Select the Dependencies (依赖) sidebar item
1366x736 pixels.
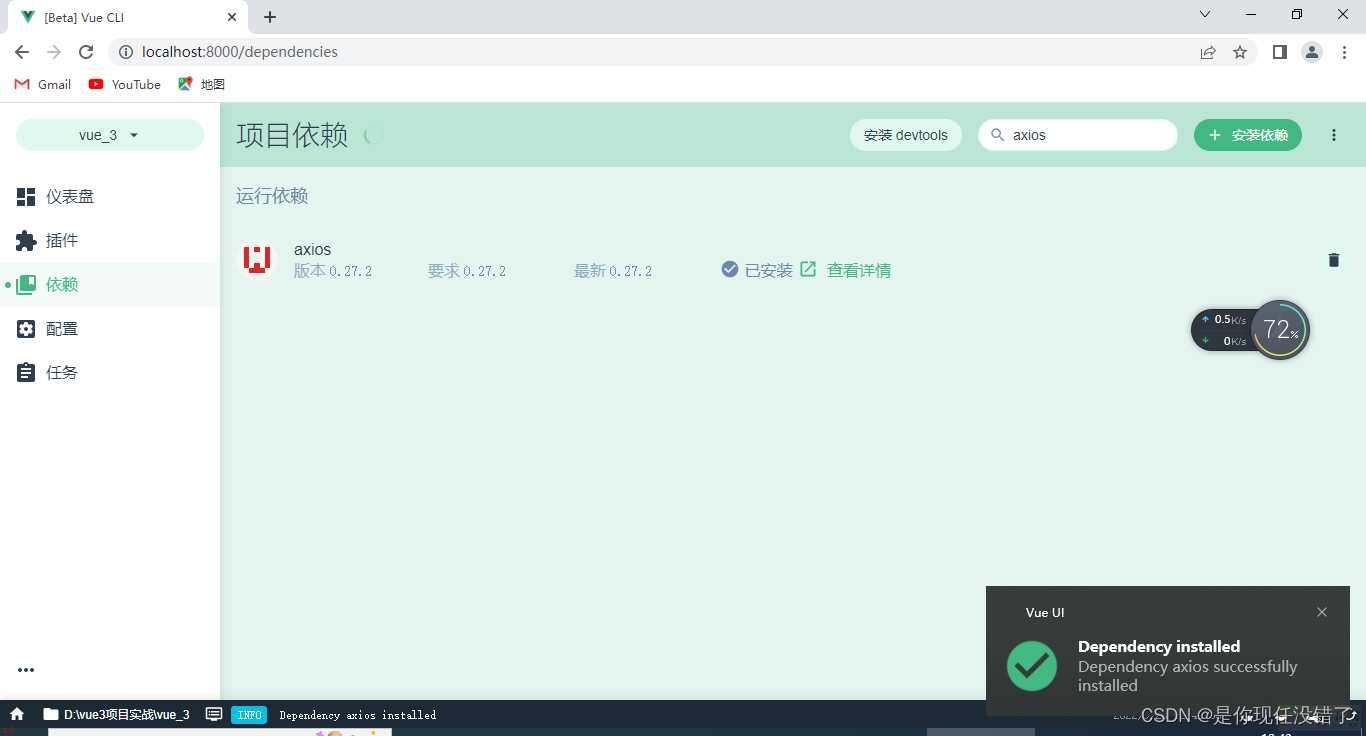110,285
